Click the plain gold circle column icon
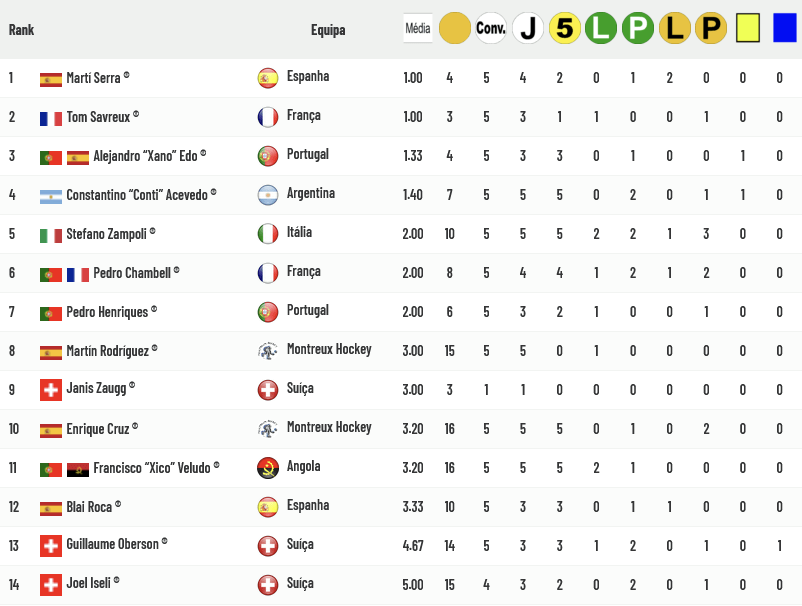Viewport: 802px width, 606px height. point(454,28)
